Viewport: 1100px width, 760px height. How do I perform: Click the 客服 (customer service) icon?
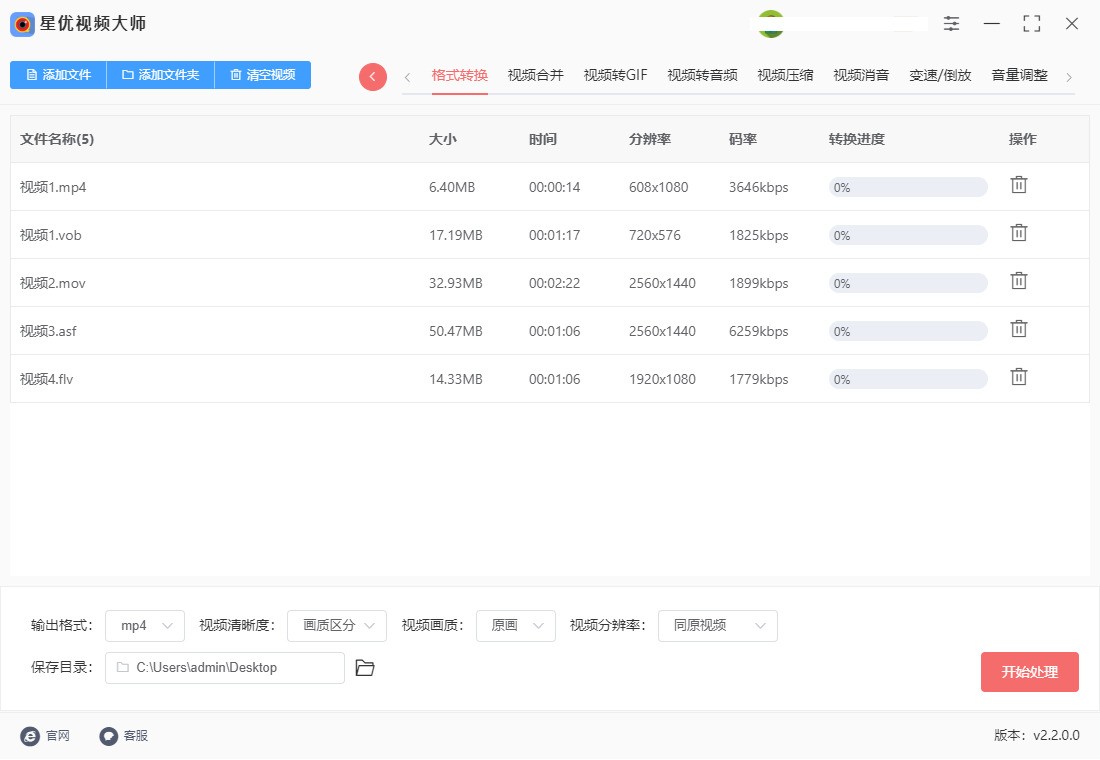coord(108,736)
